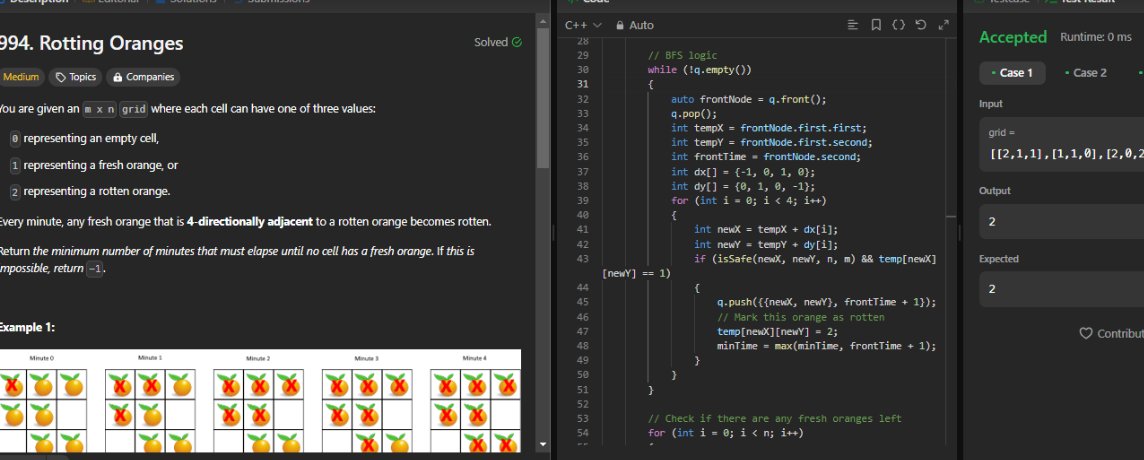The image size is (1144, 460).
Task: Click the minTime = max(...) line
Action: click(826, 346)
